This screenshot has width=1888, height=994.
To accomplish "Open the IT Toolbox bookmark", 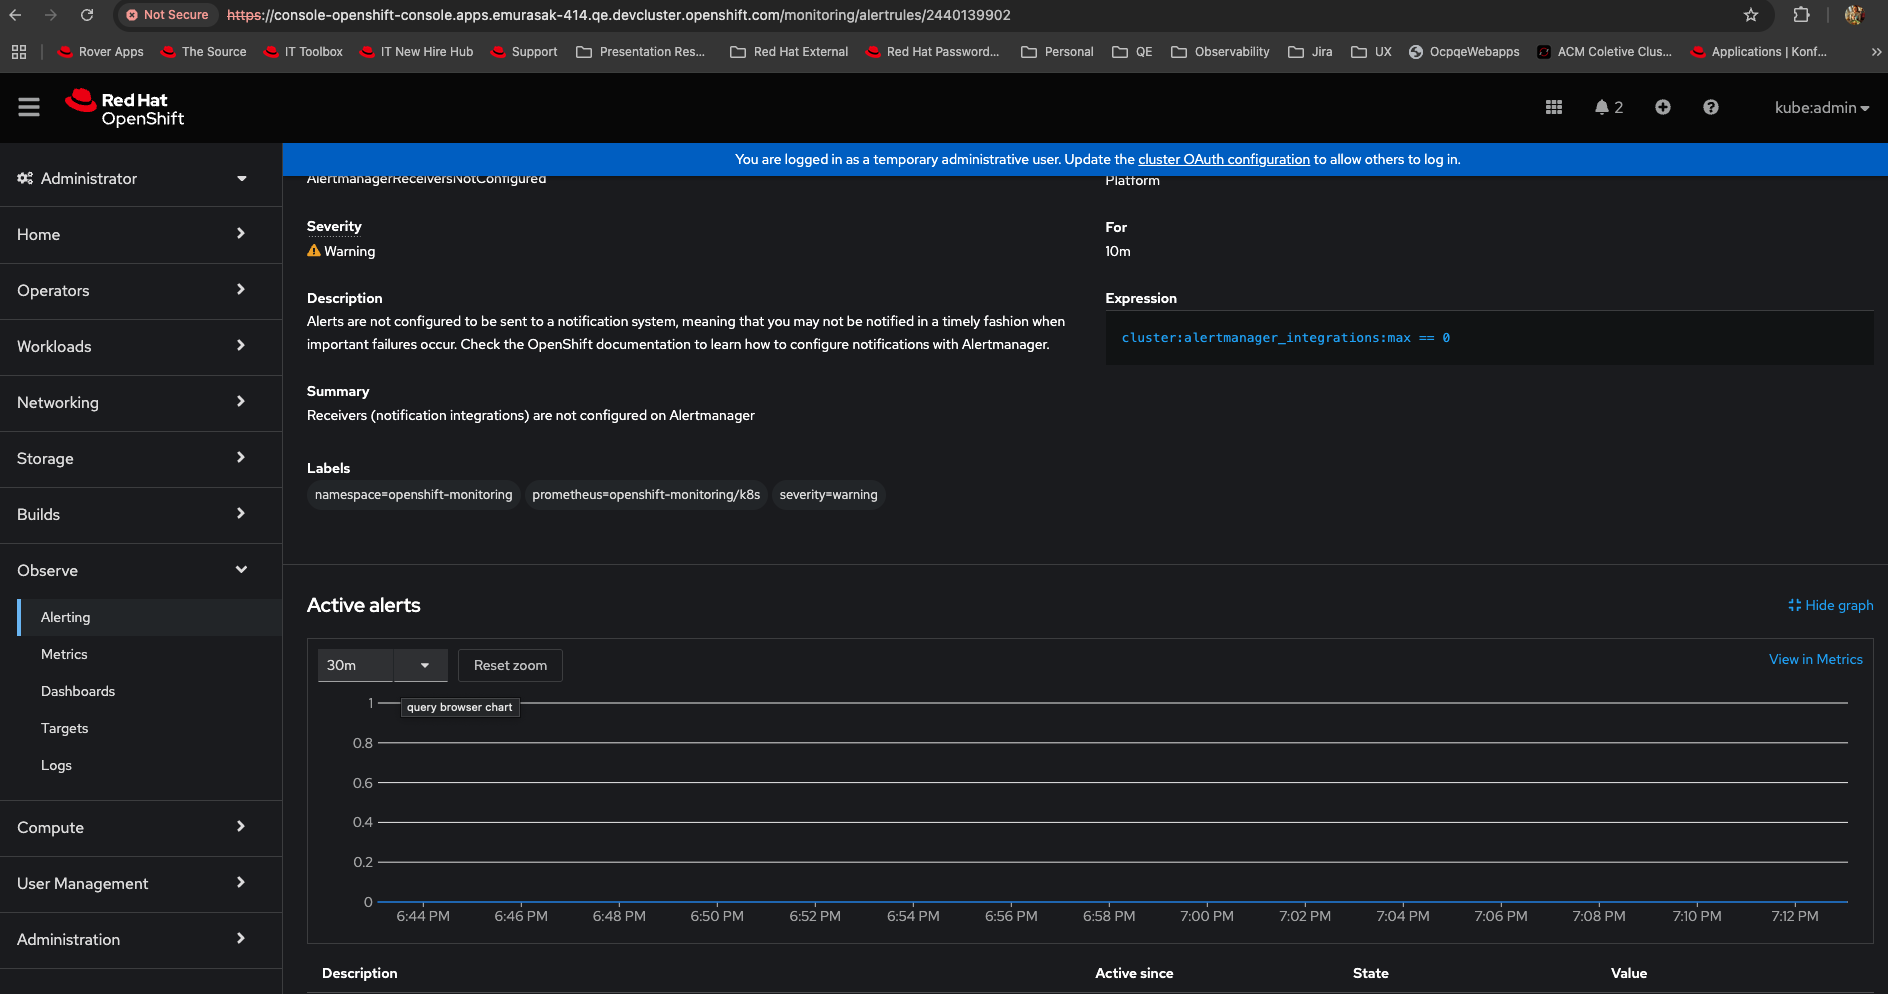I will coord(303,52).
